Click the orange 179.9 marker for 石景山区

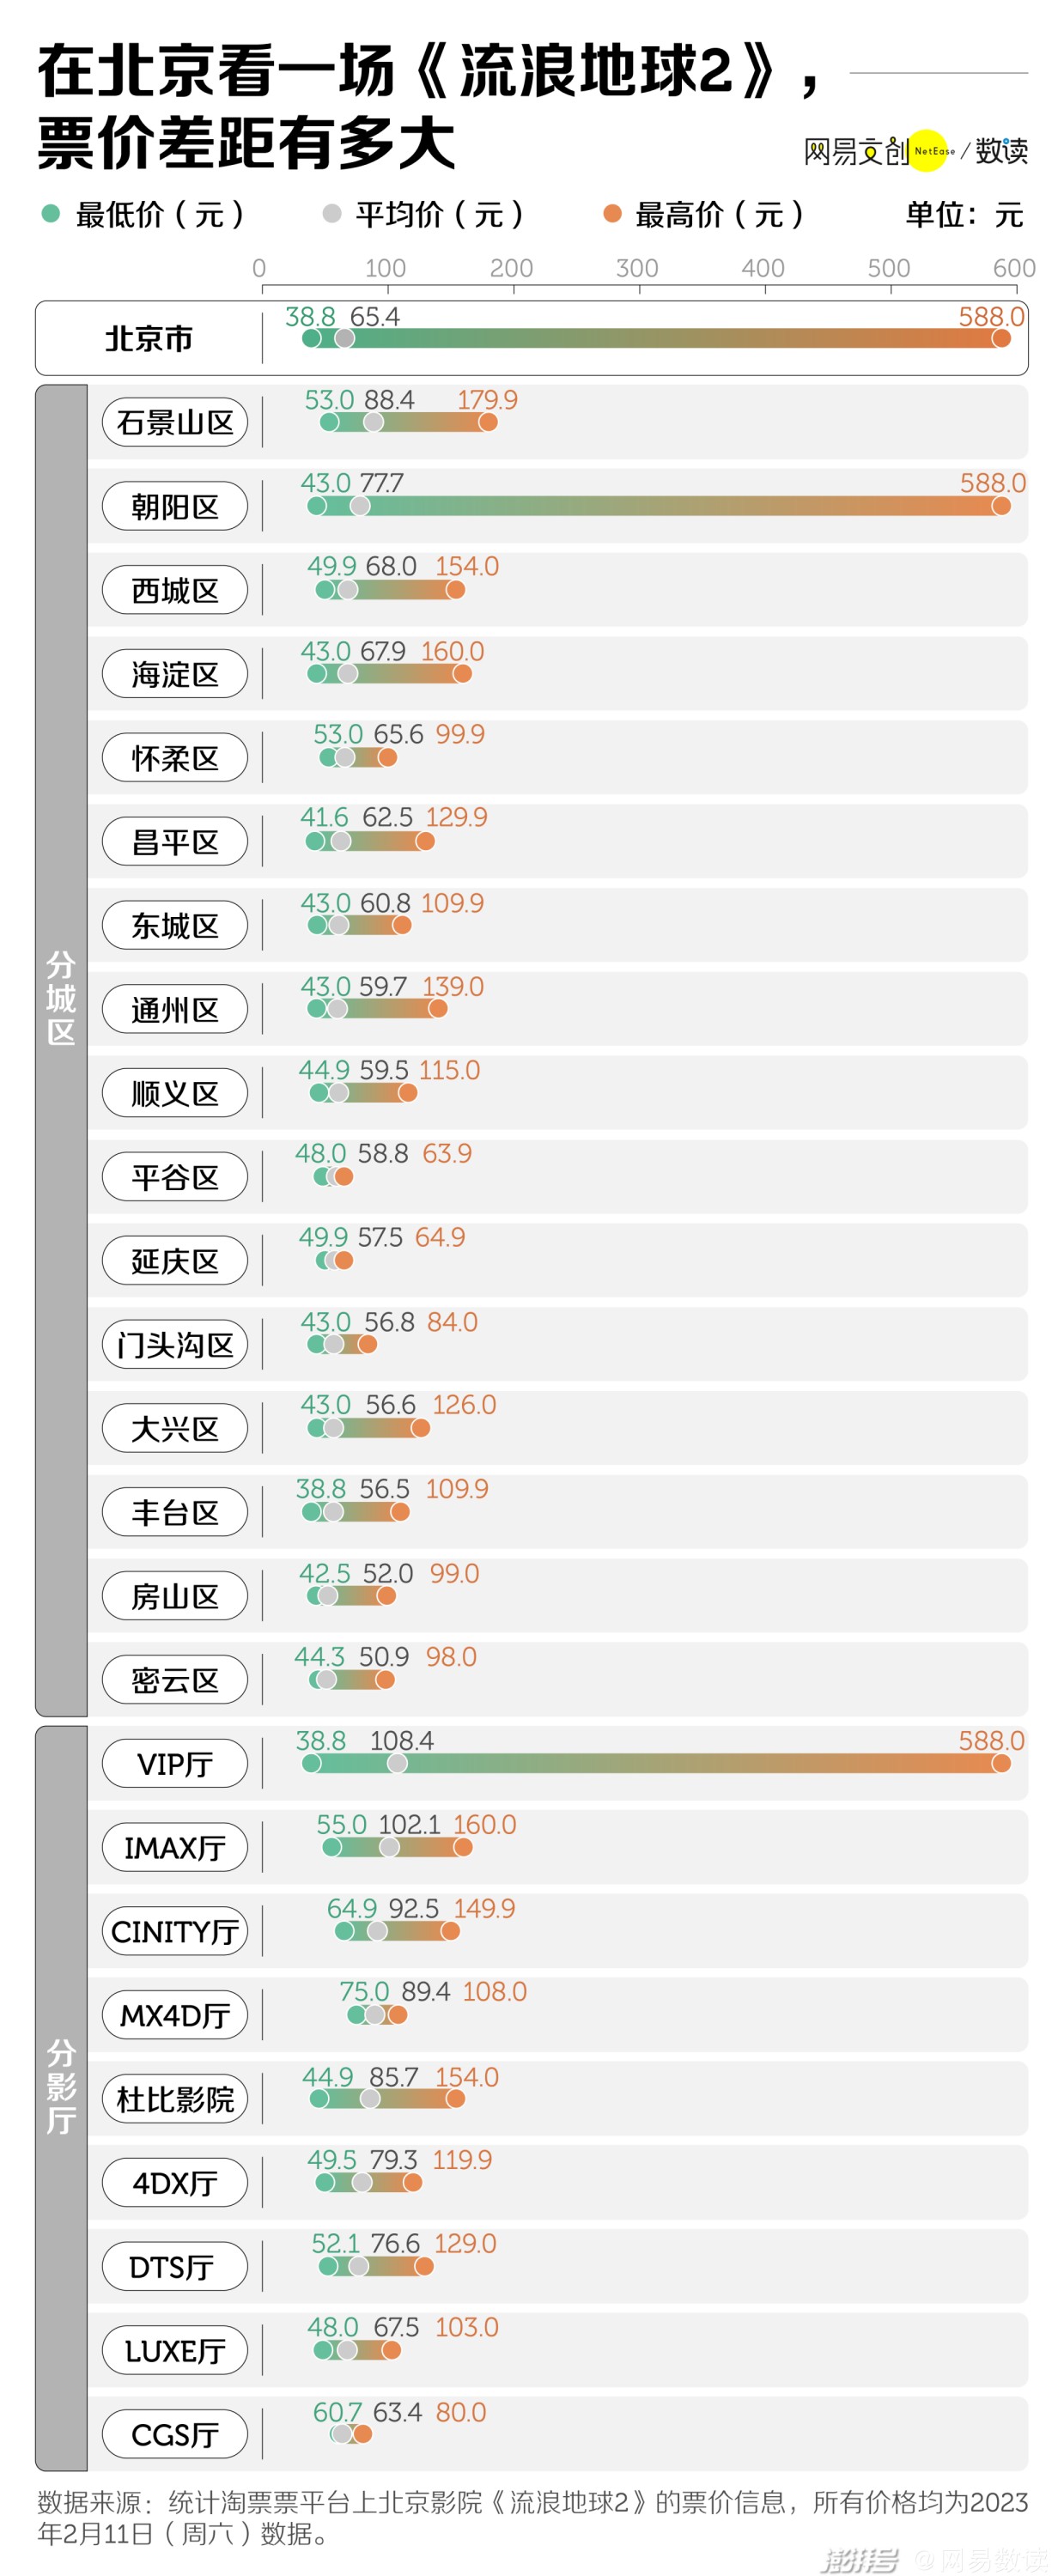pos(488,422)
